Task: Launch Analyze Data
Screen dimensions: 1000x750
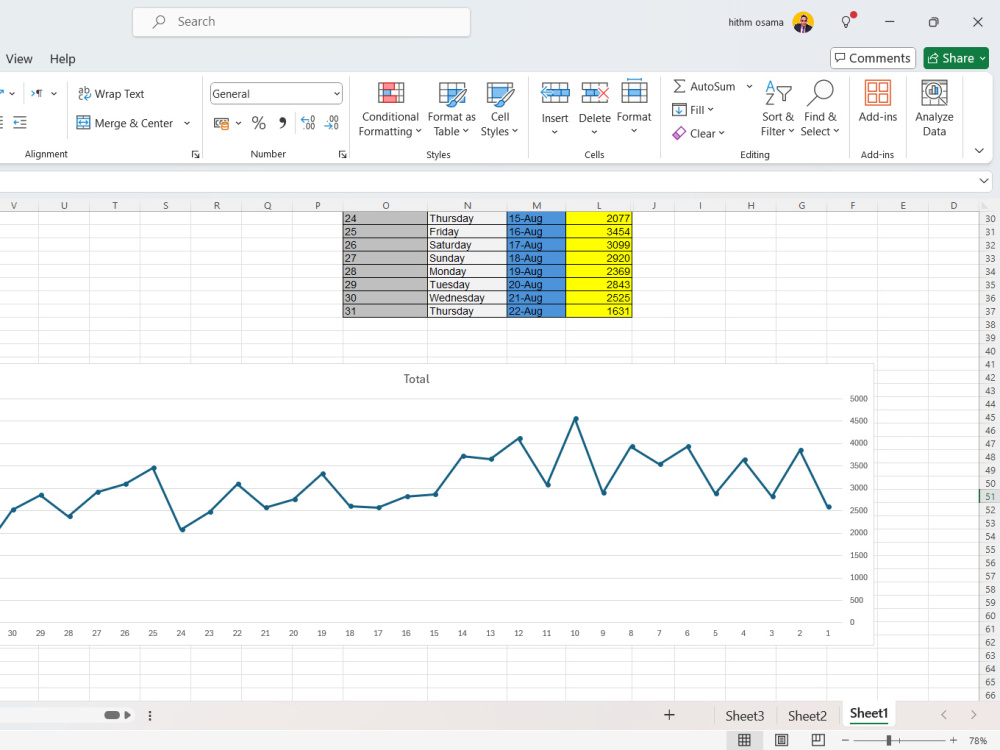Action: point(934,109)
